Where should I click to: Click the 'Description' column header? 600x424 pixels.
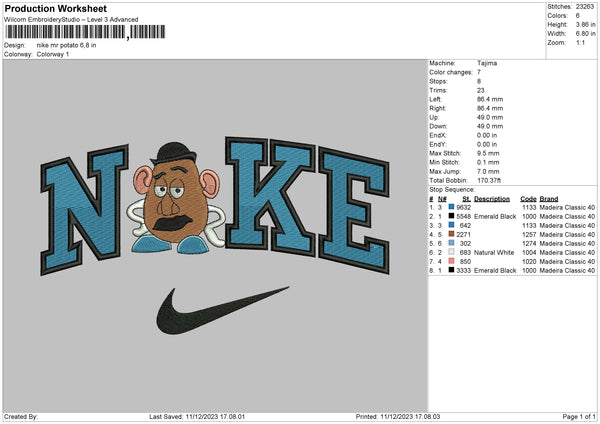[x=492, y=199]
